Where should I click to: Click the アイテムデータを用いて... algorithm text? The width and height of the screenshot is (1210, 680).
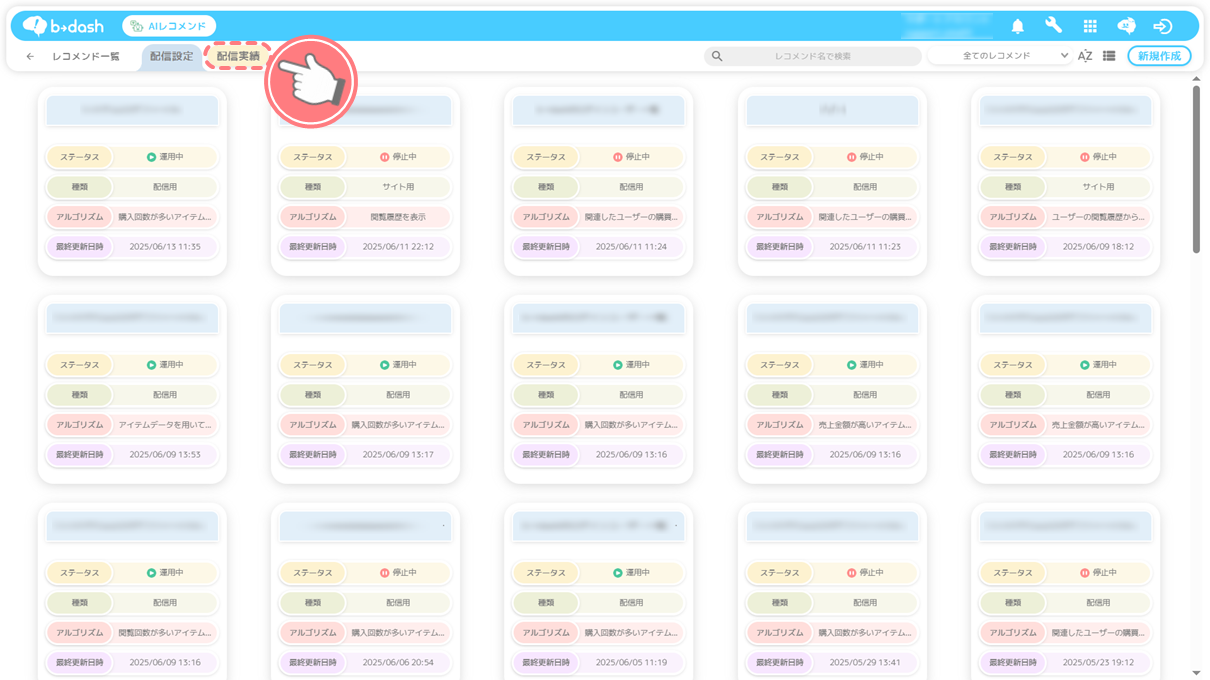coord(165,425)
